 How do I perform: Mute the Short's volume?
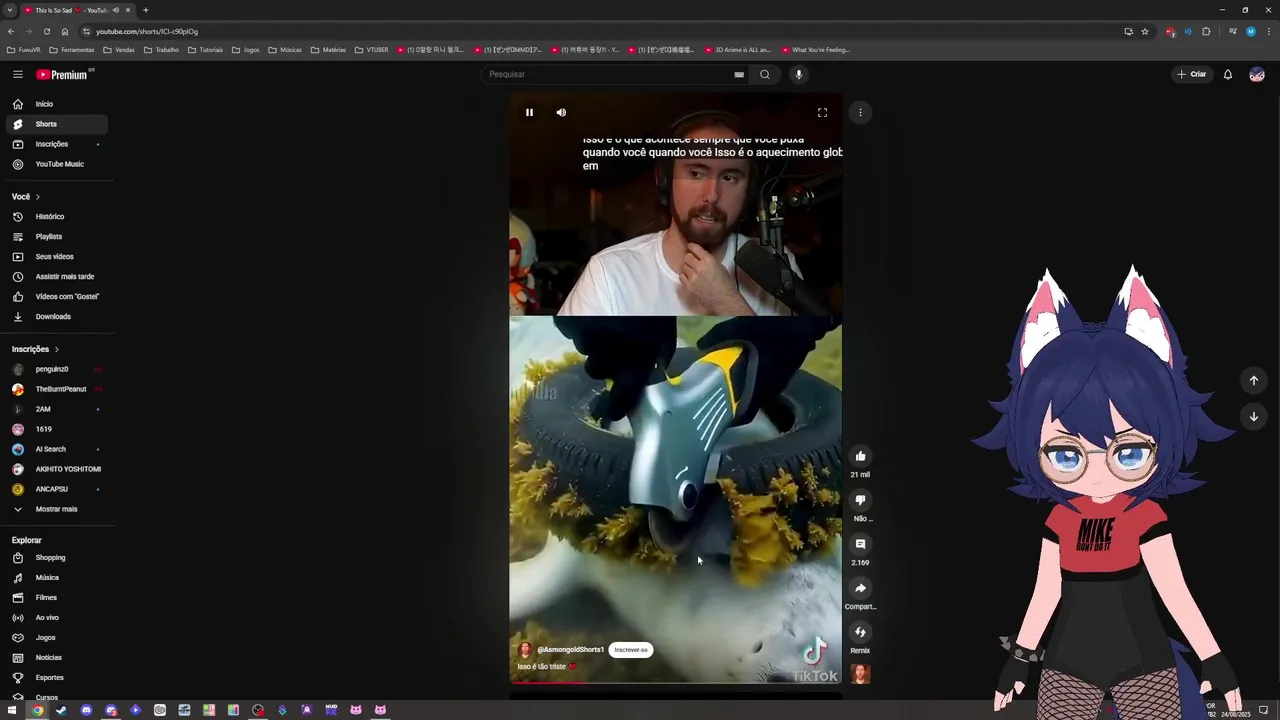point(561,112)
